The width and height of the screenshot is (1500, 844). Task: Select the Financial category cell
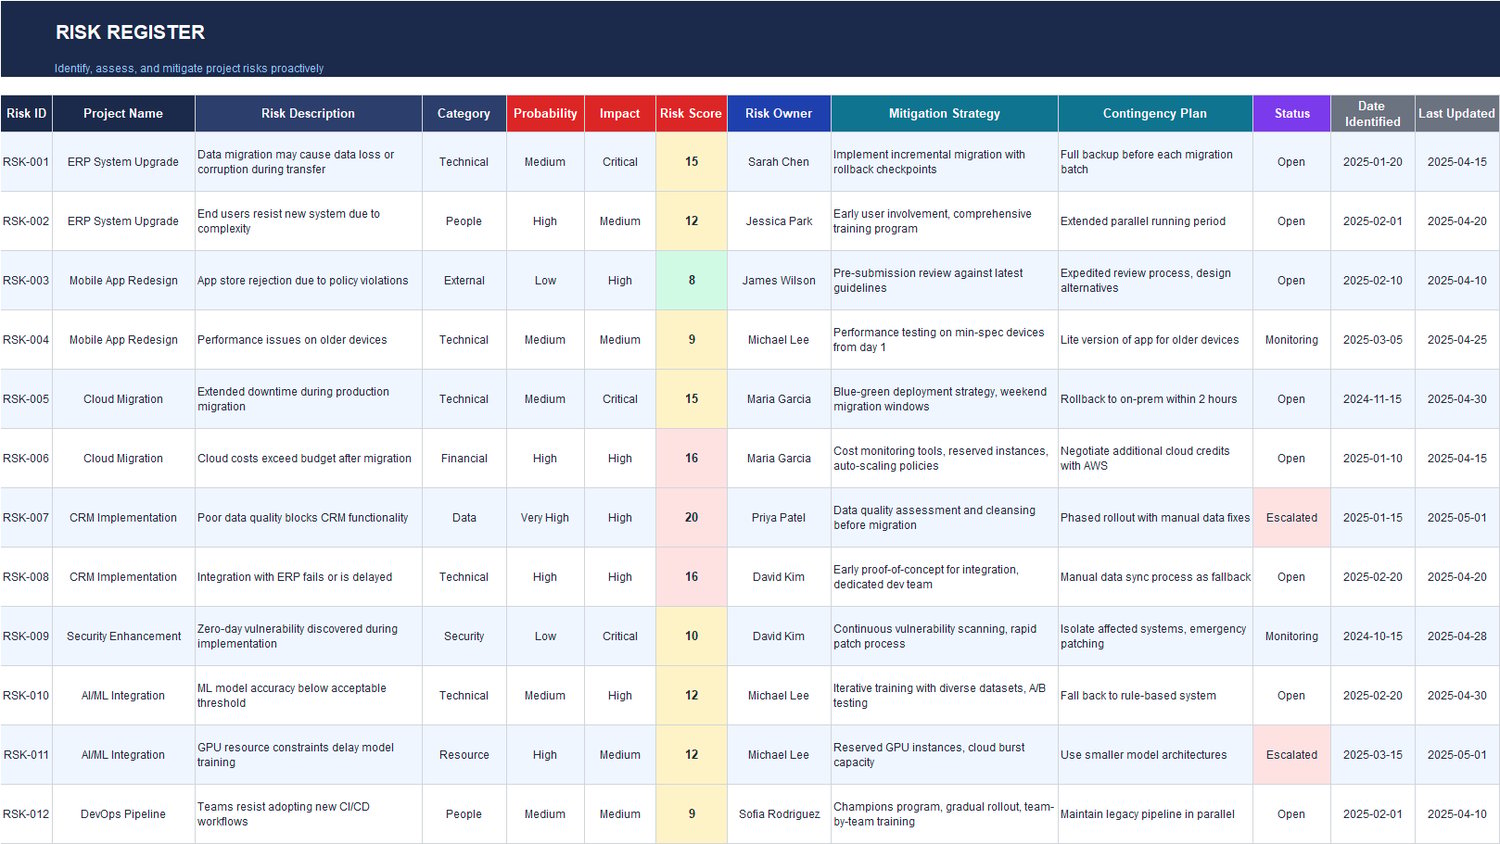tap(464, 458)
